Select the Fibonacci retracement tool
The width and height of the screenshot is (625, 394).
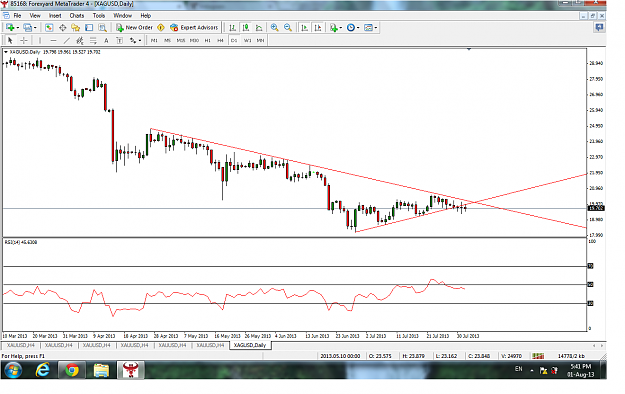[x=93, y=40]
